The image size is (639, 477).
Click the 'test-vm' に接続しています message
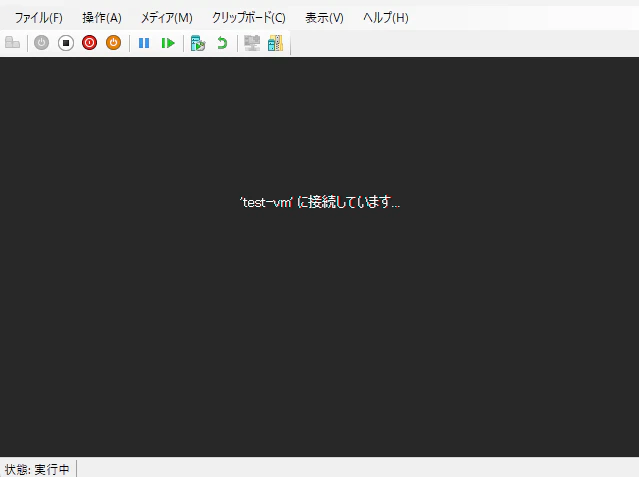(x=320, y=202)
